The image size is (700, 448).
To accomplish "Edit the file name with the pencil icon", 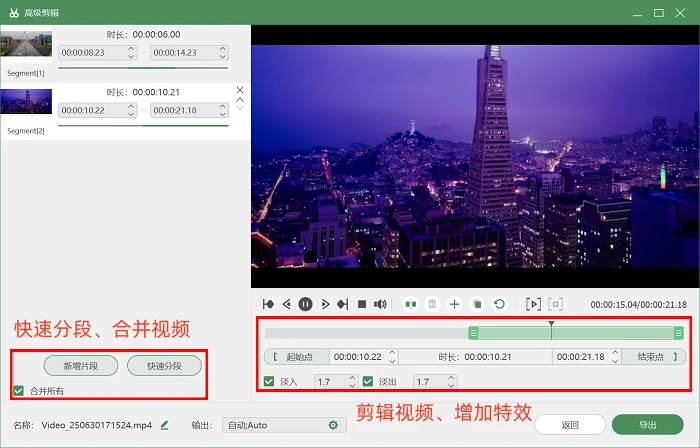I will 165,425.
